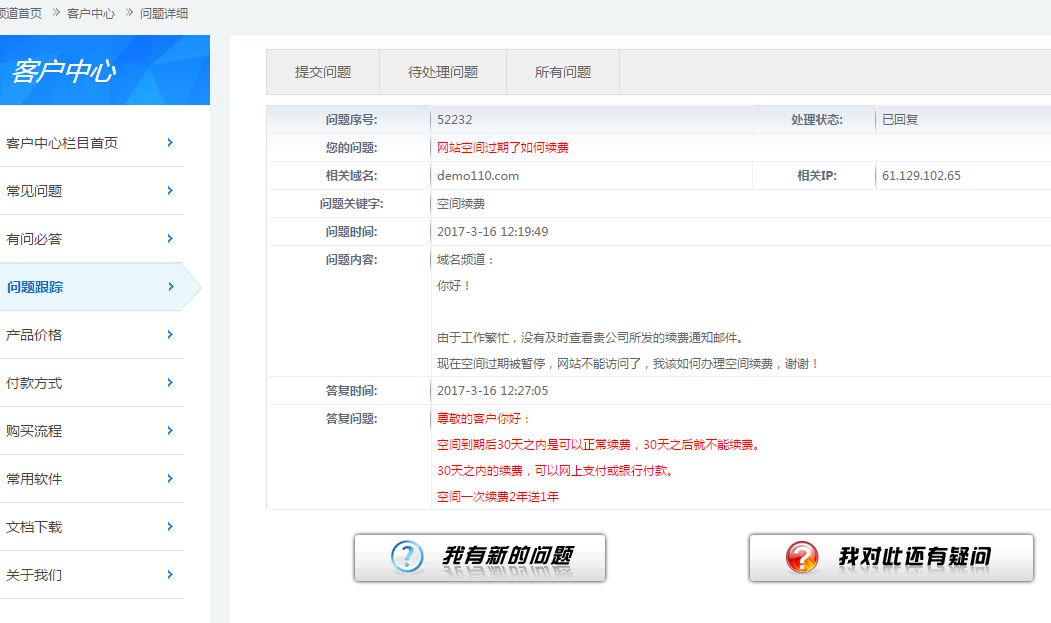Click the red question mark icon

(802, 557)
